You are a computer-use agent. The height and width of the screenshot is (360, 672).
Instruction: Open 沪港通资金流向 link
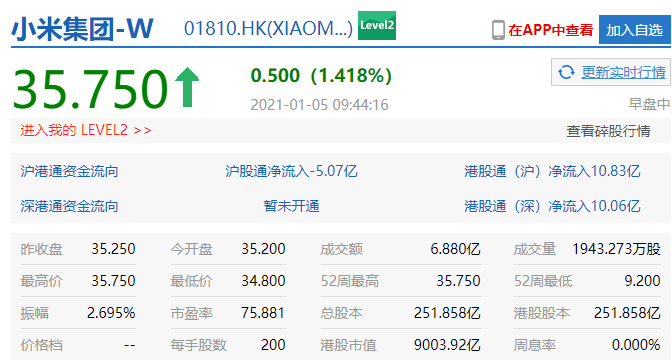[x=69, y=171]
